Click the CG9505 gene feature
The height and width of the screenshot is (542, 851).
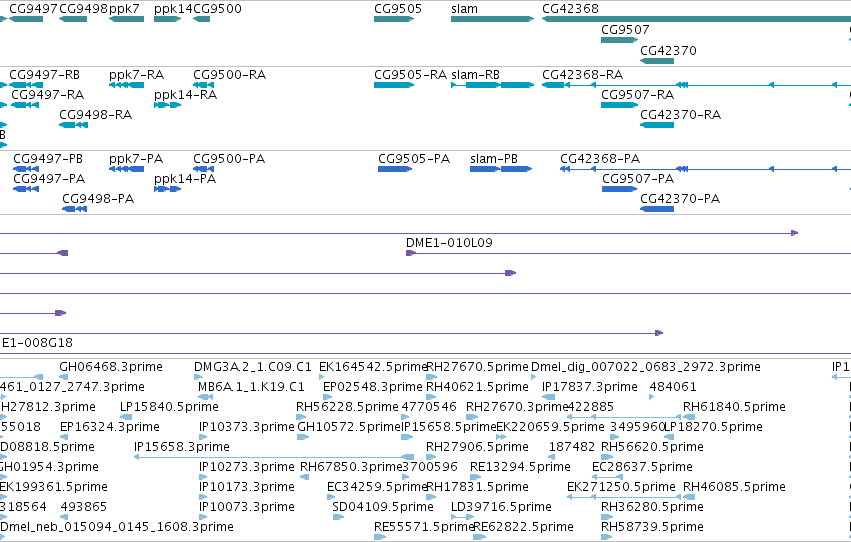coord(394,19)
